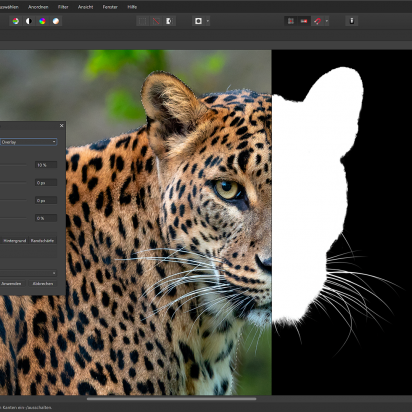This screenshot has height=412, width=412.
Task: Open the Overlay preview dropdown
Action: point(28,142)
